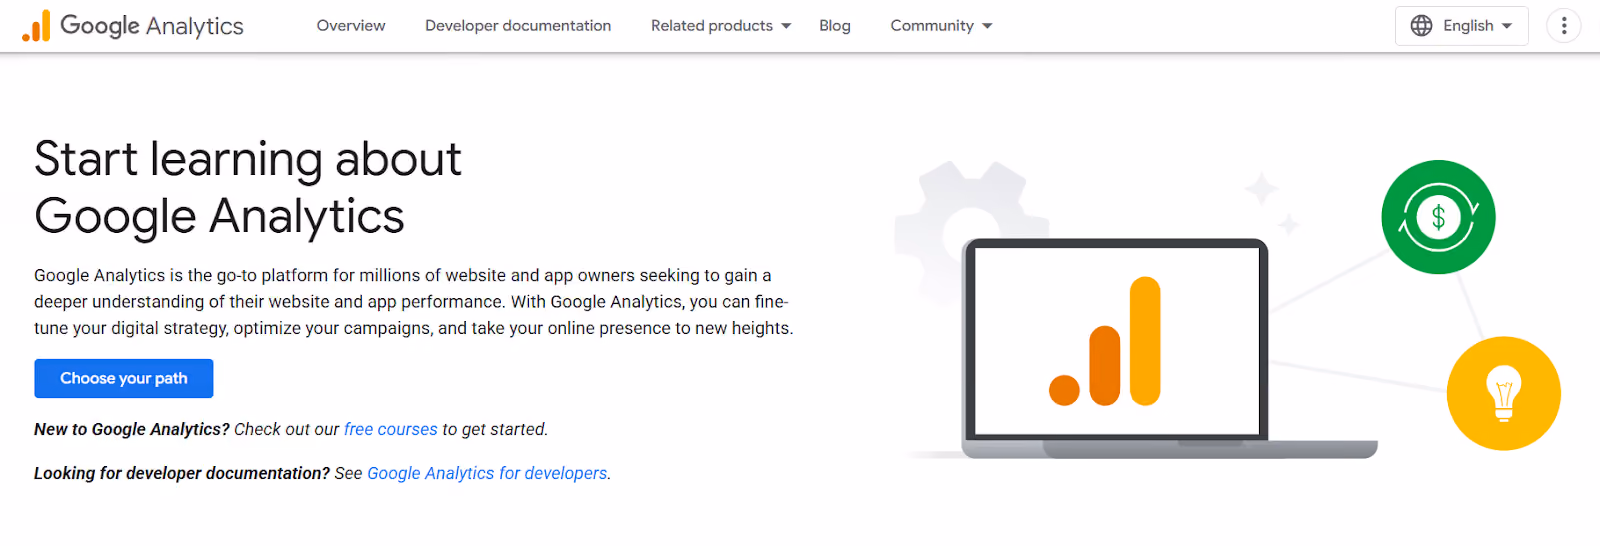1600x546 pixels.
Task: Click the green dollar refresh icon
Action: tap(1438, 217)
